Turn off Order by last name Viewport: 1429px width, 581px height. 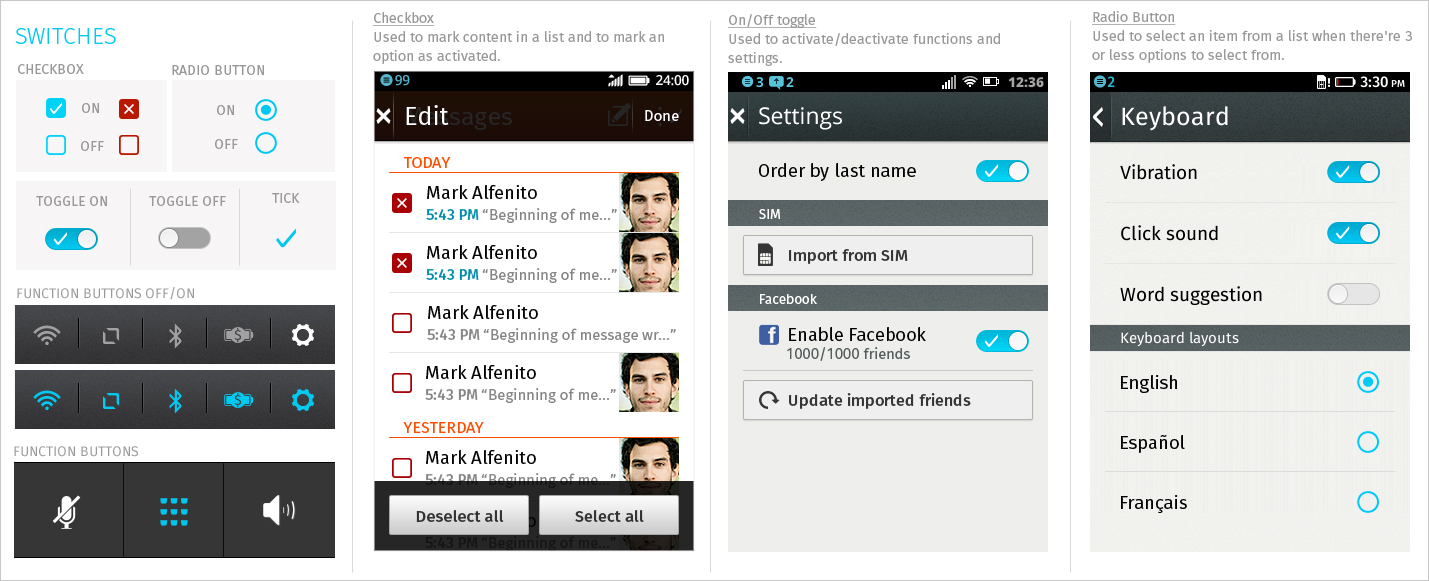click(1002, 171)
